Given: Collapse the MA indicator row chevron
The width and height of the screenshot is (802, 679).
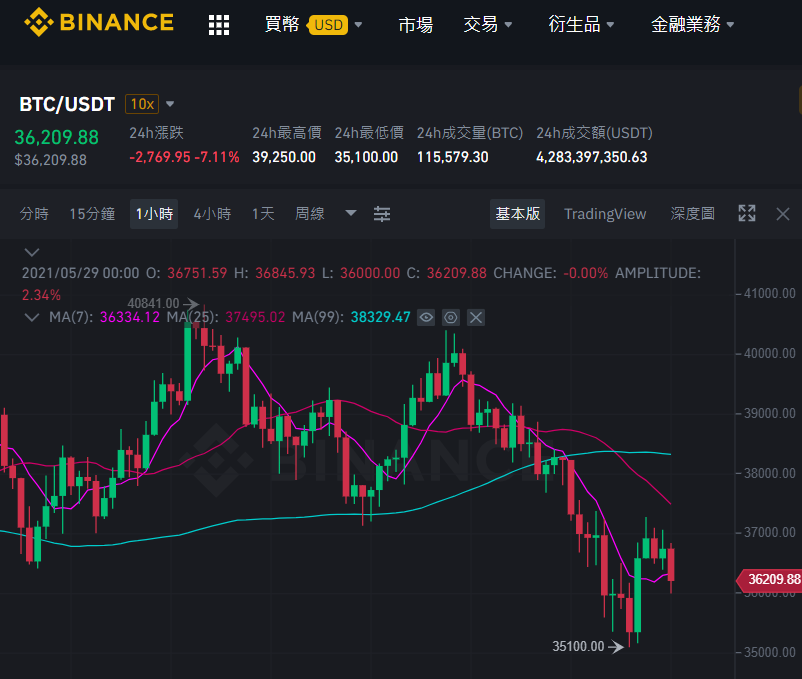Looking at the screenshot, I should point(32,318).
